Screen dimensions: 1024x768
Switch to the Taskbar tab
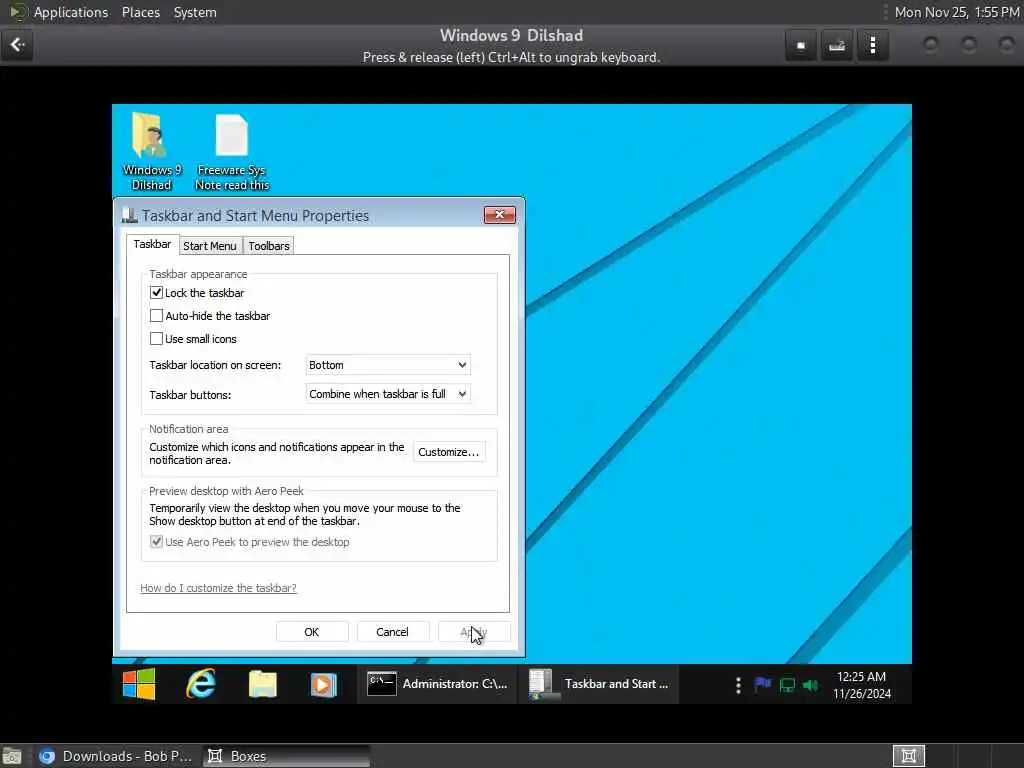(x=152, y=244)
